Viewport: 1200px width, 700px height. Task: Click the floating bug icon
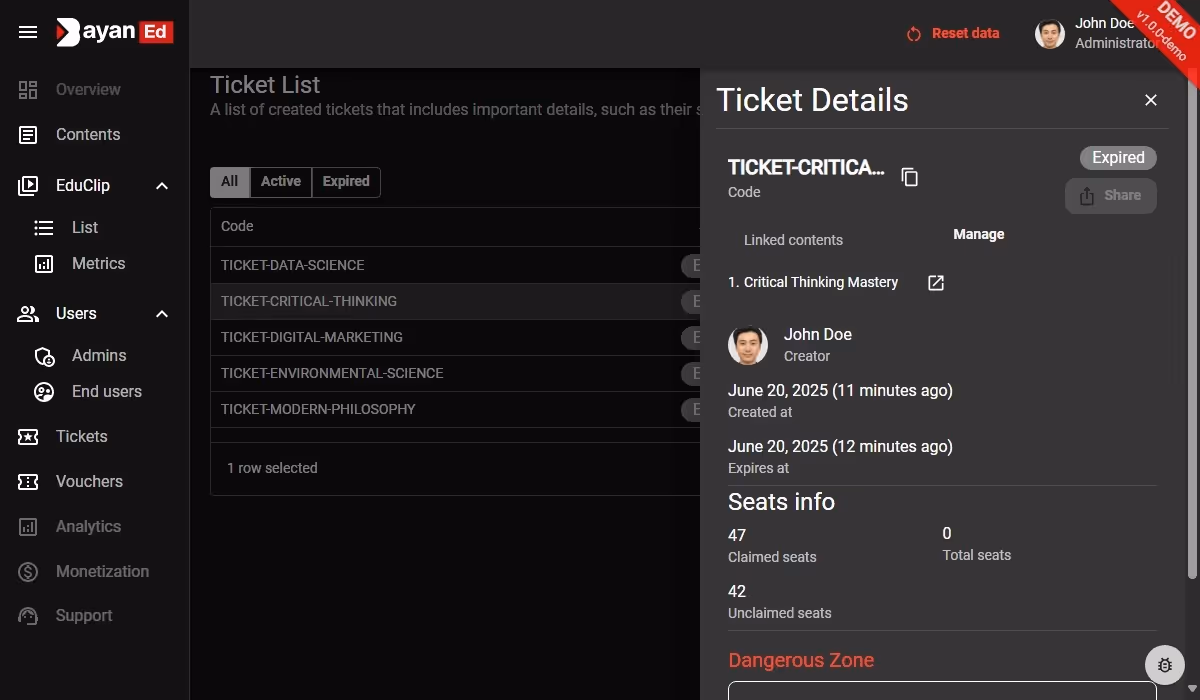click(1164, 664)
